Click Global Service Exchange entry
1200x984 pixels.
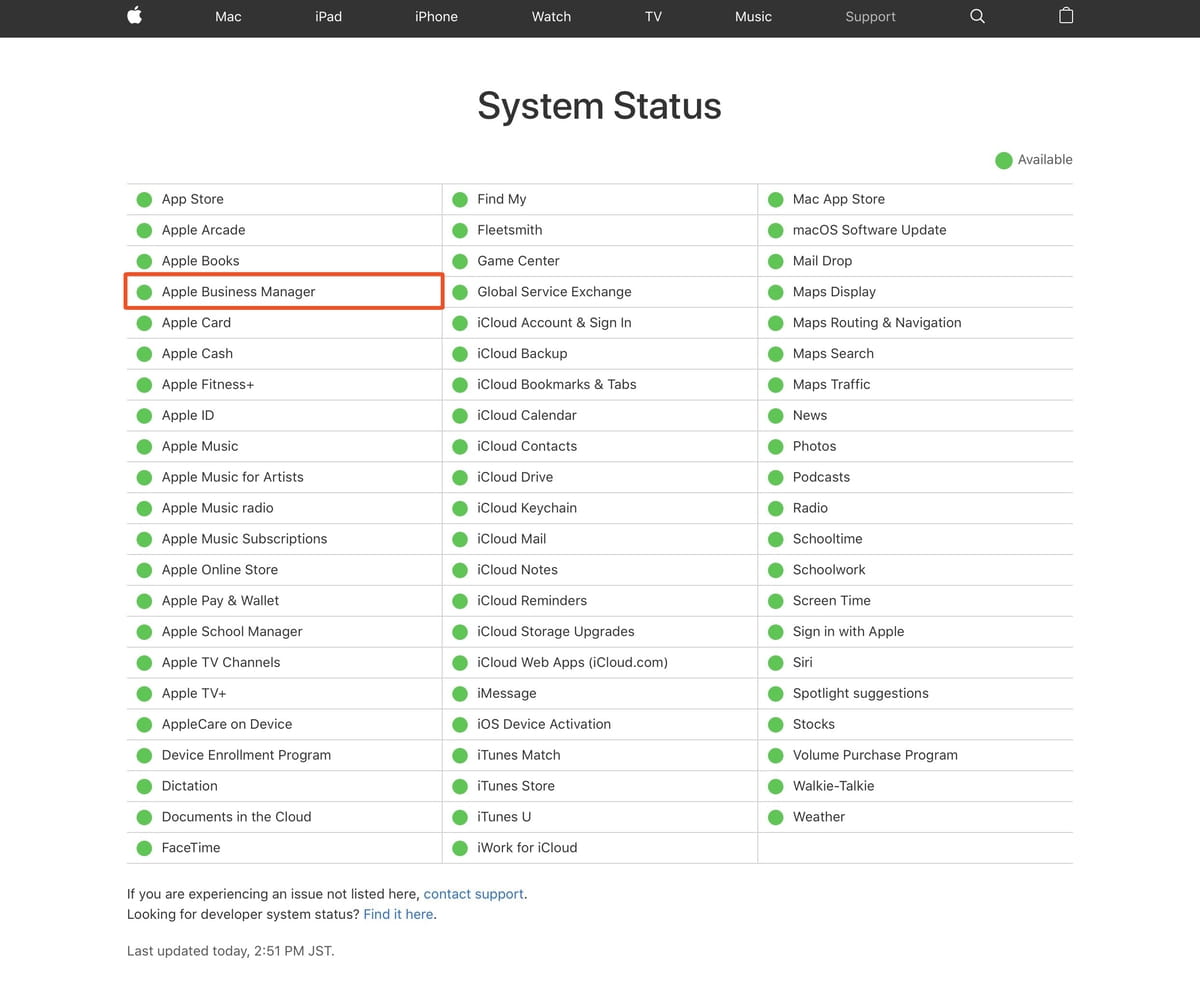click(x=554, y=292)
